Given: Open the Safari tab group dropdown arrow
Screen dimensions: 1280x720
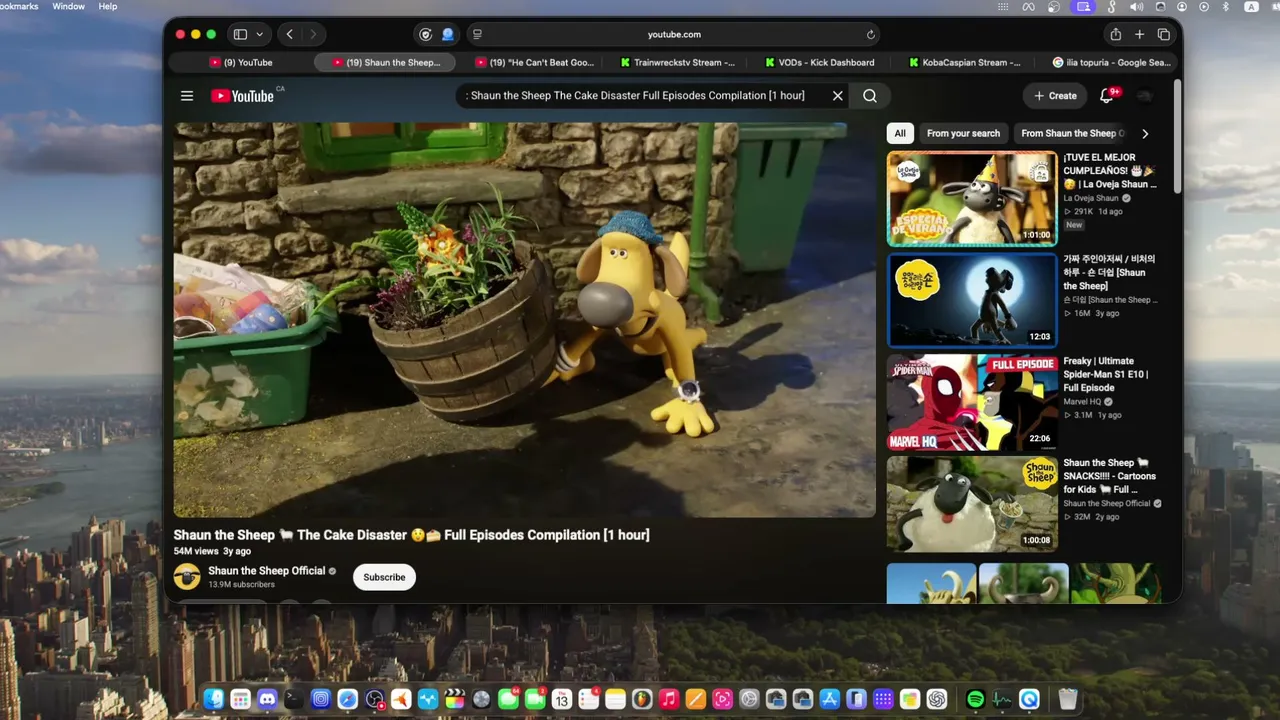Looking at the screenshot, I should pos(260,34).
